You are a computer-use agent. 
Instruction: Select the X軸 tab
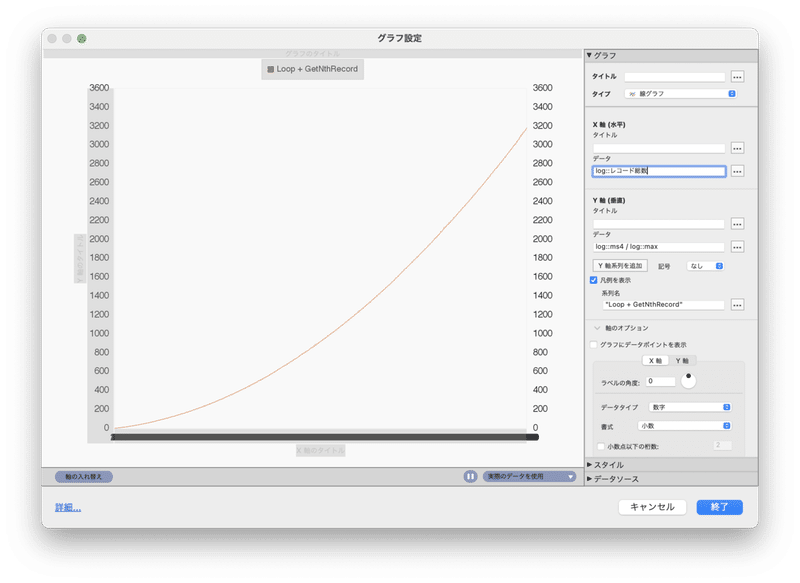(x=656, y=360)
